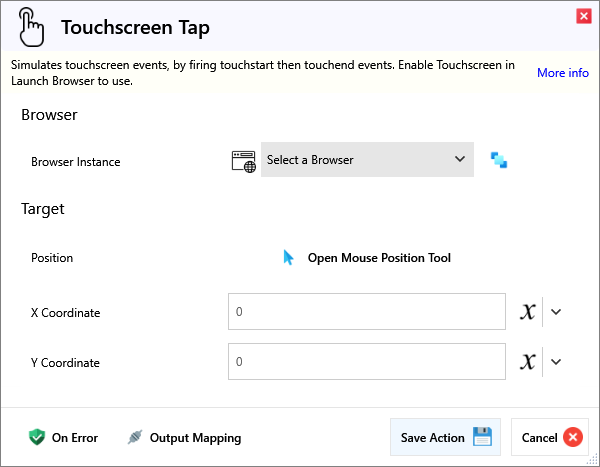Click the green On Error shield icon
This screenshot has height=467, width=600.
(37, 437)
